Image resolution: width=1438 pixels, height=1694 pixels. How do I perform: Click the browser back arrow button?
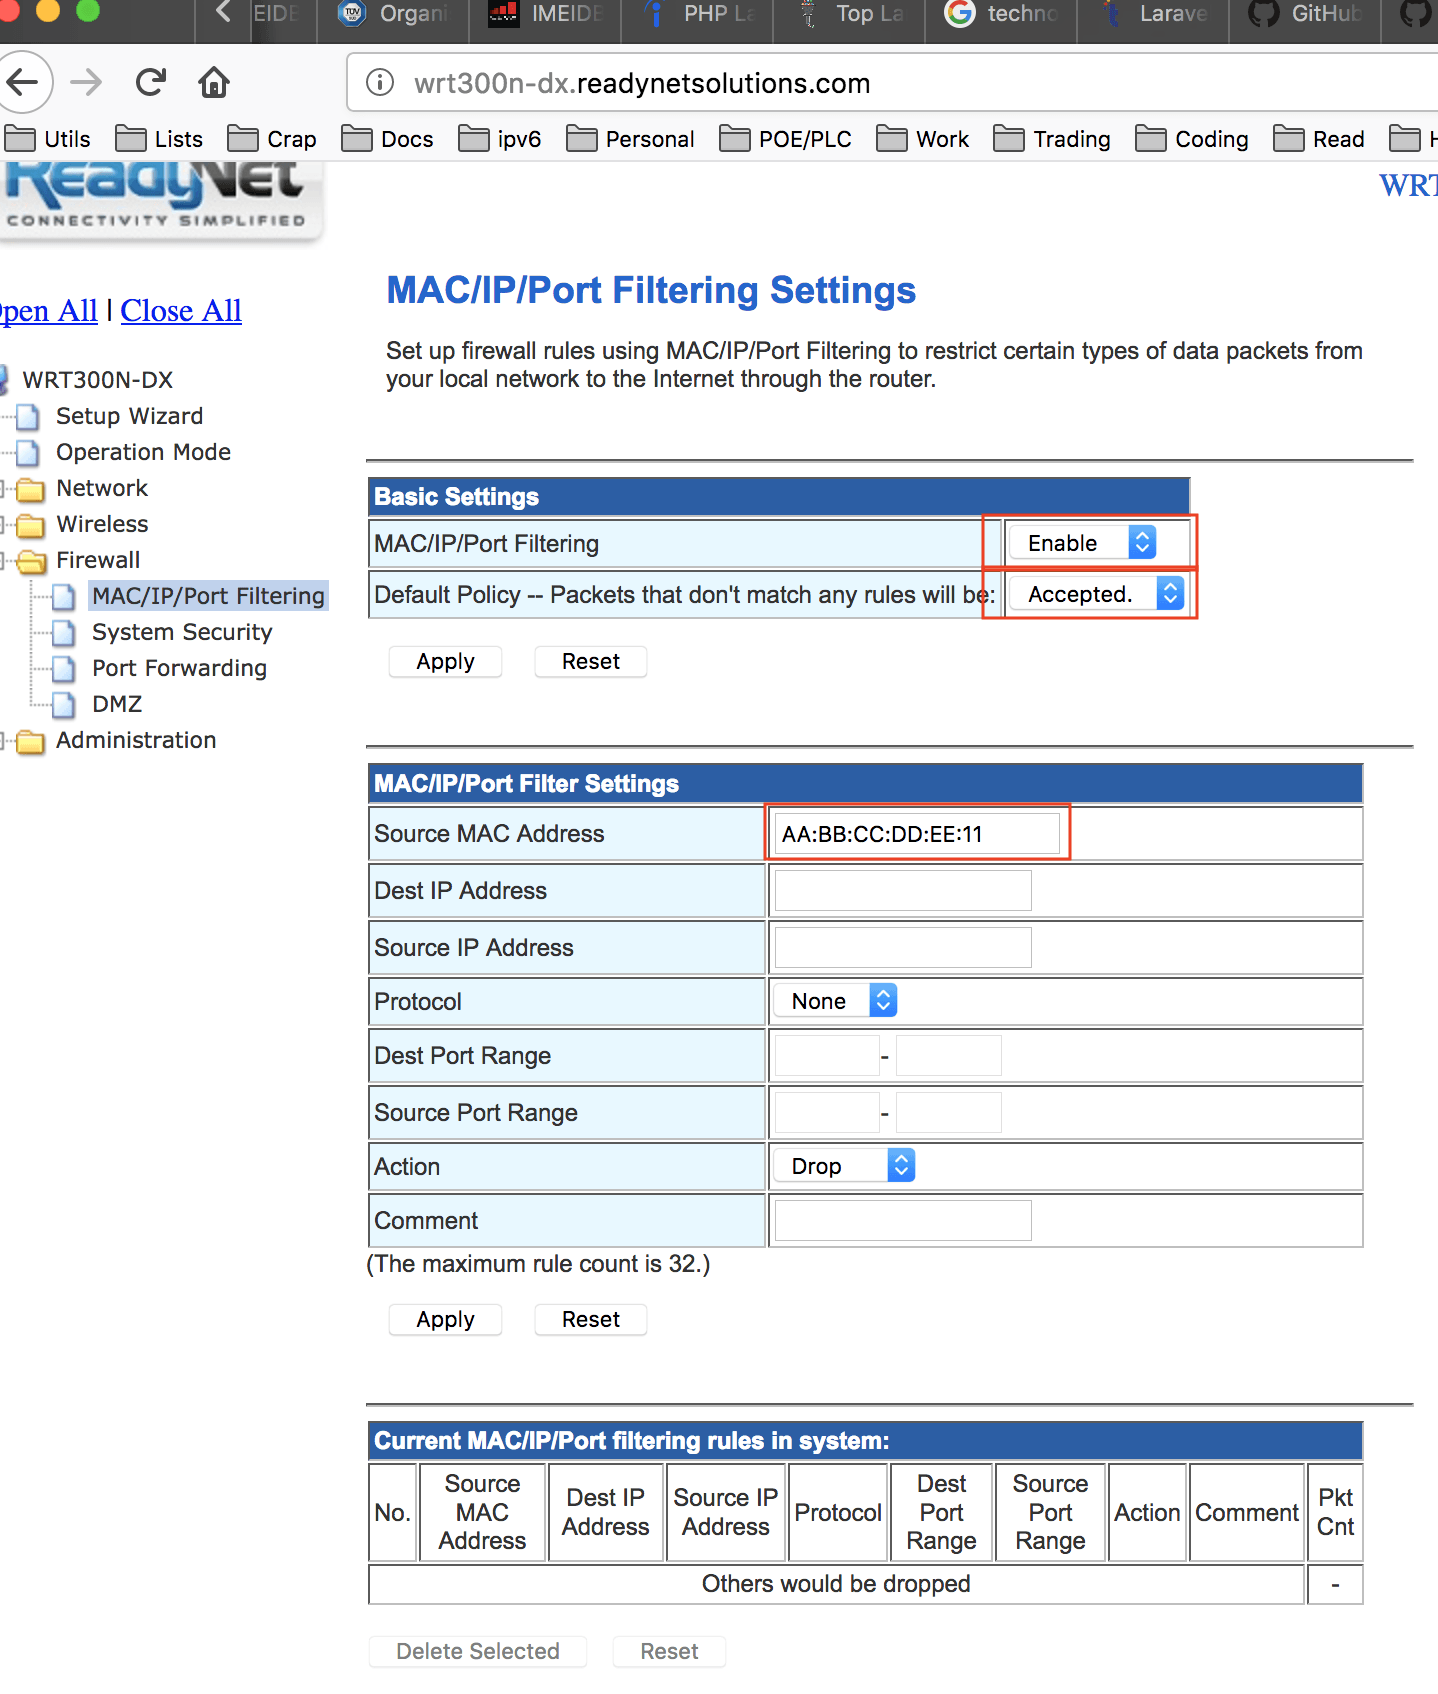tap(22, 82)
